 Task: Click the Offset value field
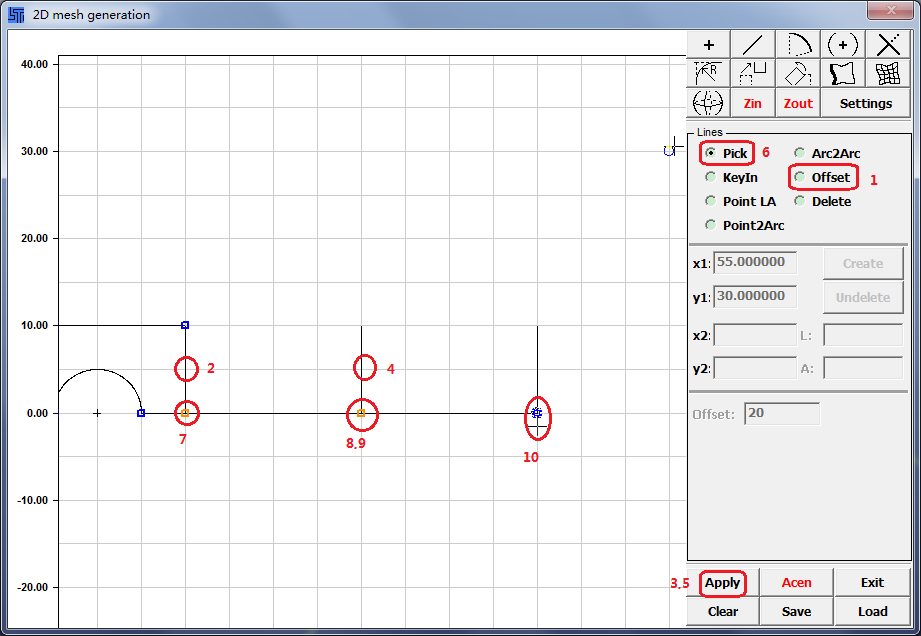782,413
